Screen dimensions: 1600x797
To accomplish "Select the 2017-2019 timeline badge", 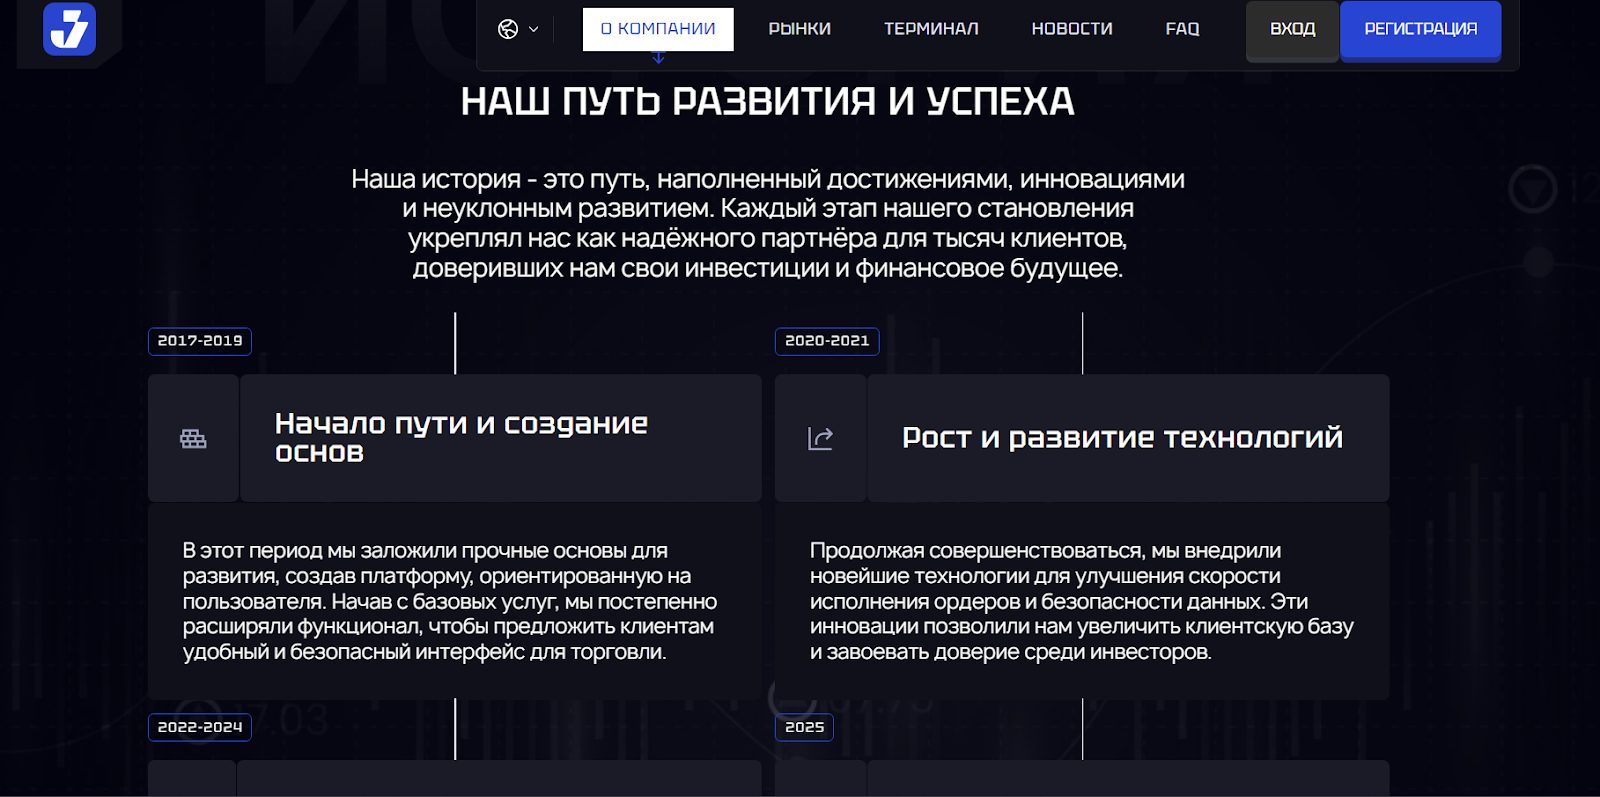I will point(200,341).
